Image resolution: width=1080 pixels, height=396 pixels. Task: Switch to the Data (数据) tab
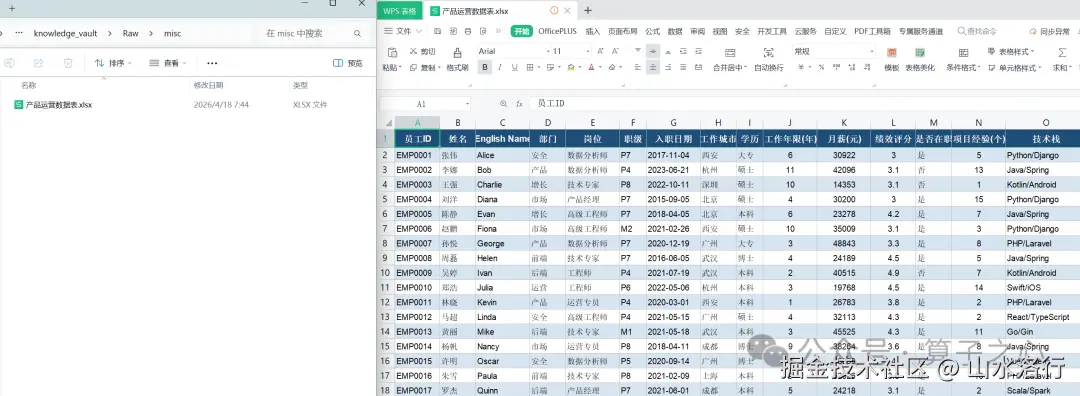675,31
